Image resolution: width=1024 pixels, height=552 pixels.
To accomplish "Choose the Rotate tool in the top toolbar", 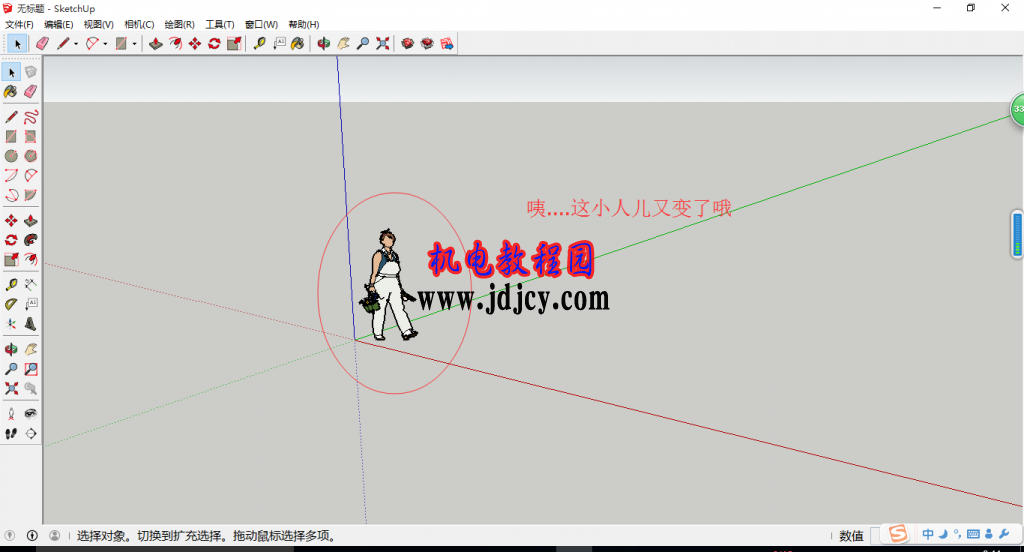I will coord(214,44).
